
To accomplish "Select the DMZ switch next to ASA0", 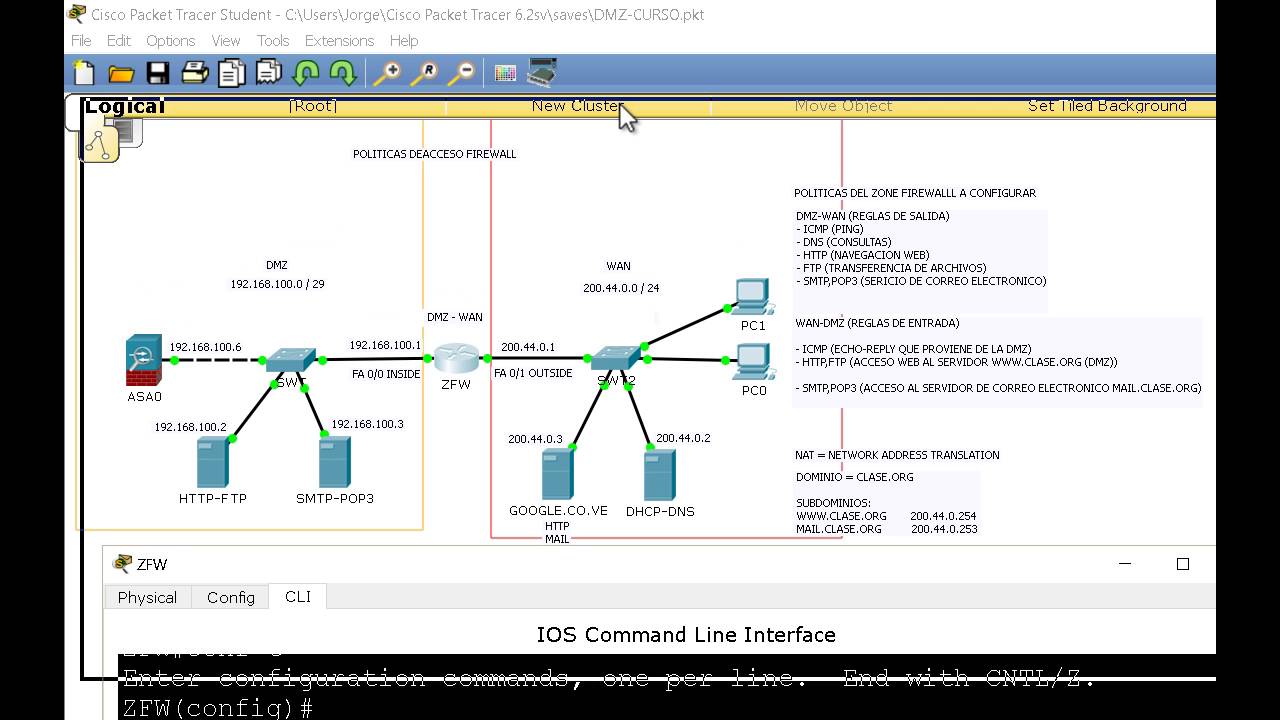I will point(289,360).
